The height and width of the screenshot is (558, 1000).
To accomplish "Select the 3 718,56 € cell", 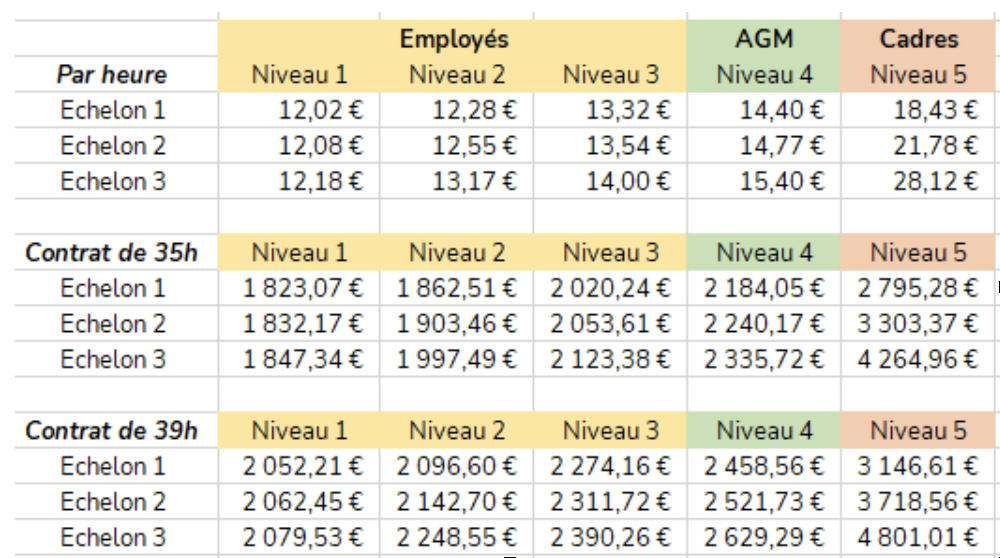I will [x=918, y=502].
